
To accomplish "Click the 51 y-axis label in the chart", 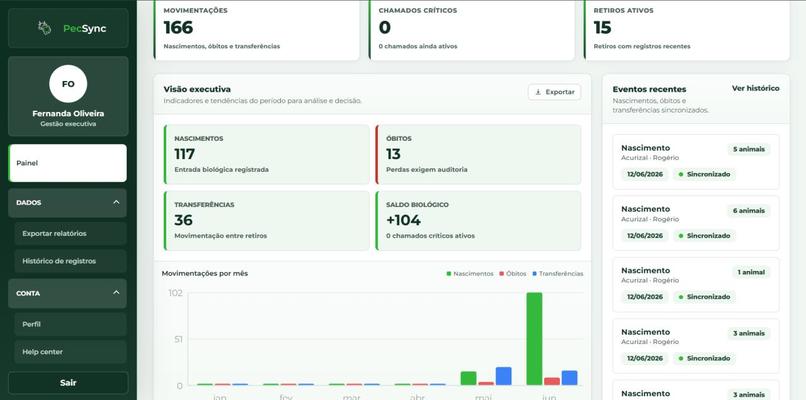I will point(177,339).
